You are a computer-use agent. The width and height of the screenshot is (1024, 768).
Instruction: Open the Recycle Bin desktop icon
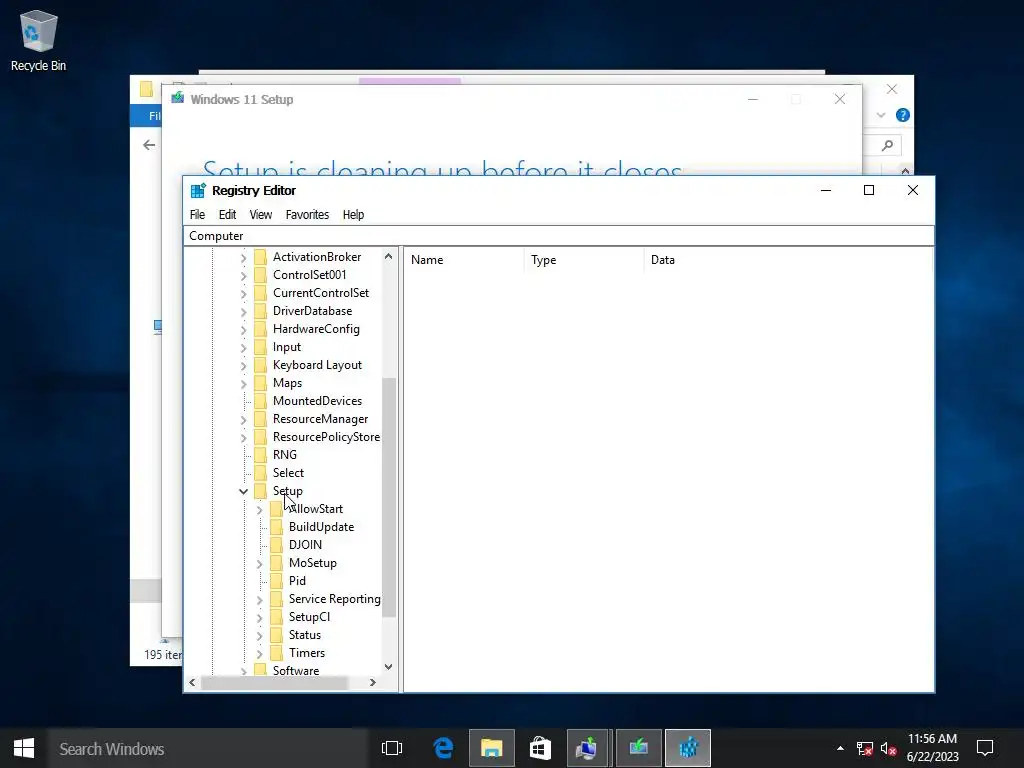point(39,40)
